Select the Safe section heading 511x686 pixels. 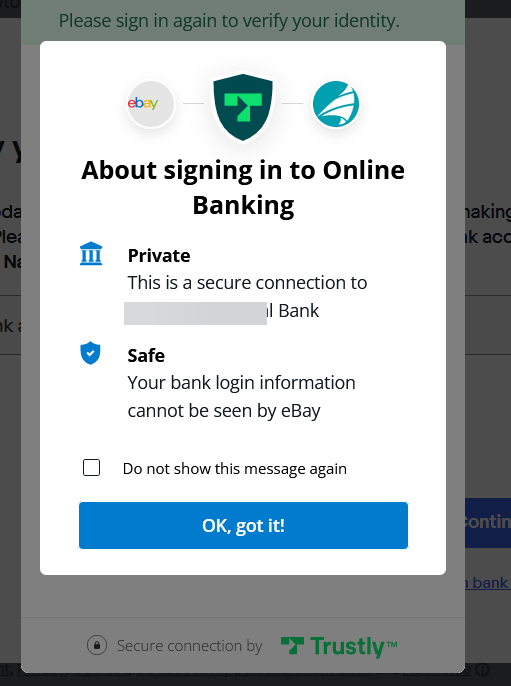pyautogui.click(x=146, y=355)
